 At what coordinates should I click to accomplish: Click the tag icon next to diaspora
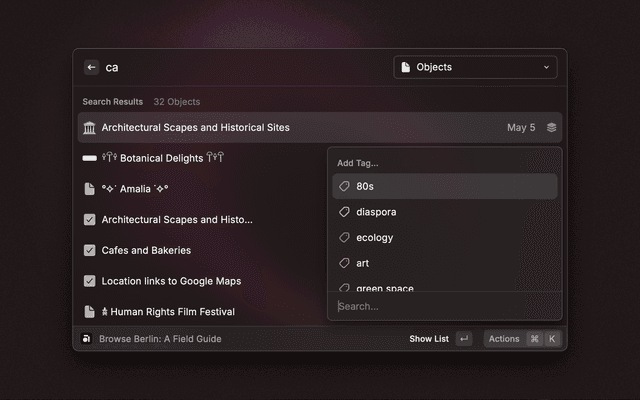pos(344,212)
